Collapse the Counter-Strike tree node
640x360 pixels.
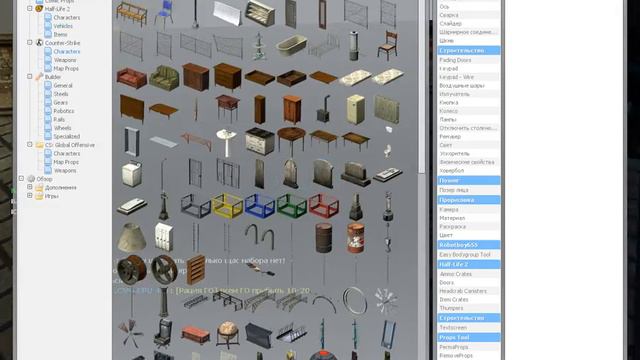30,42
